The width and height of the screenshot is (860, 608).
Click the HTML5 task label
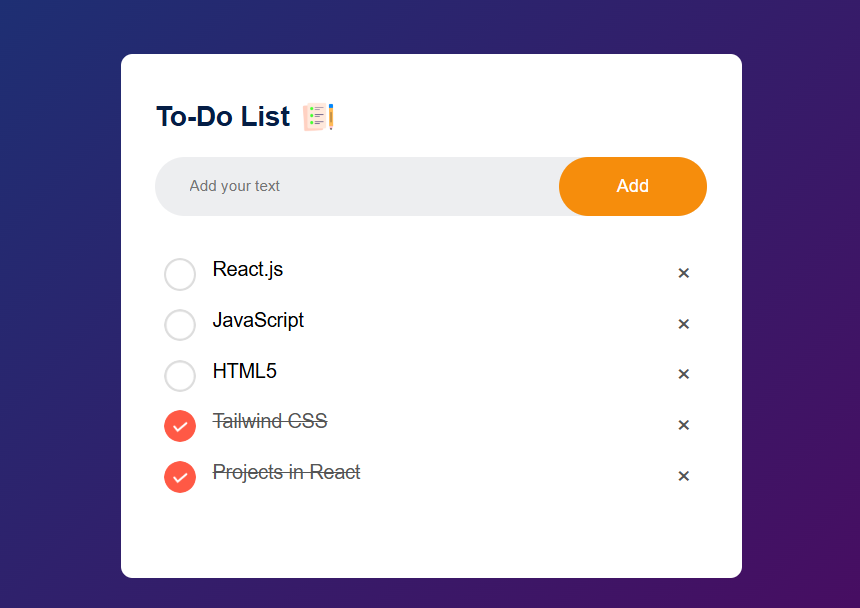(245, 371)
